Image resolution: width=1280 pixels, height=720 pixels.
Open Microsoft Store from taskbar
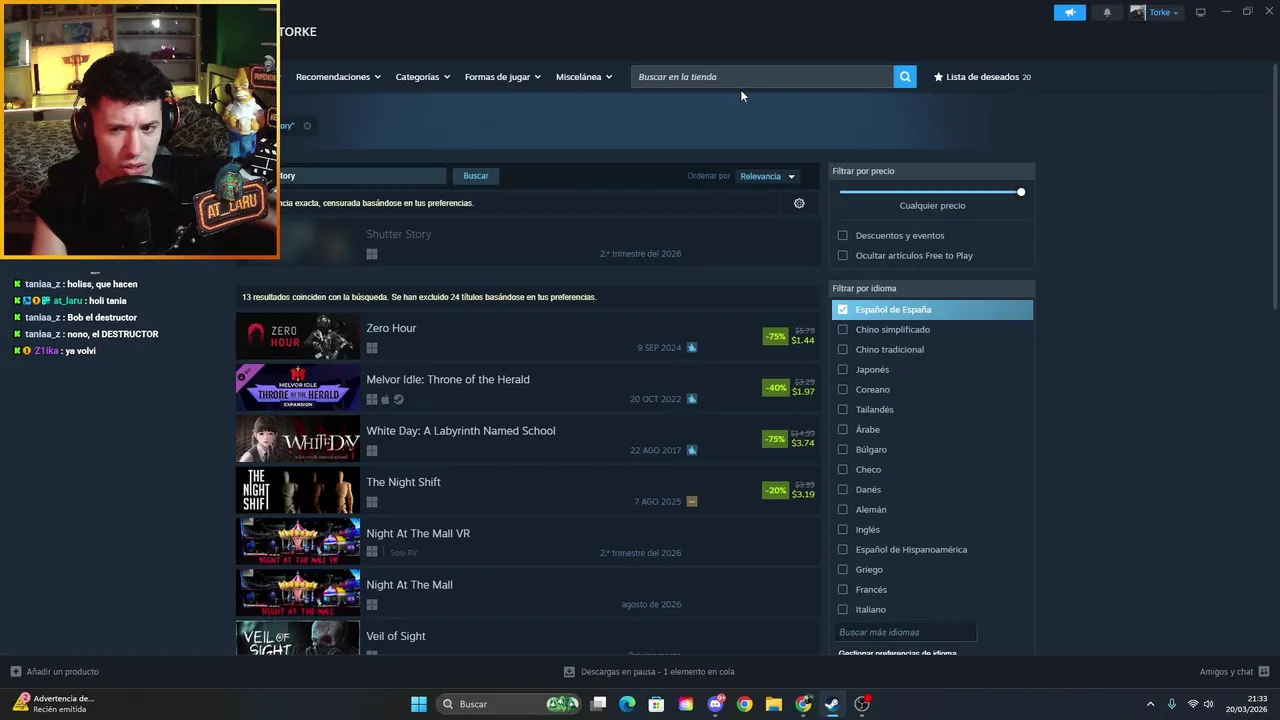click(x=656, y=704)
